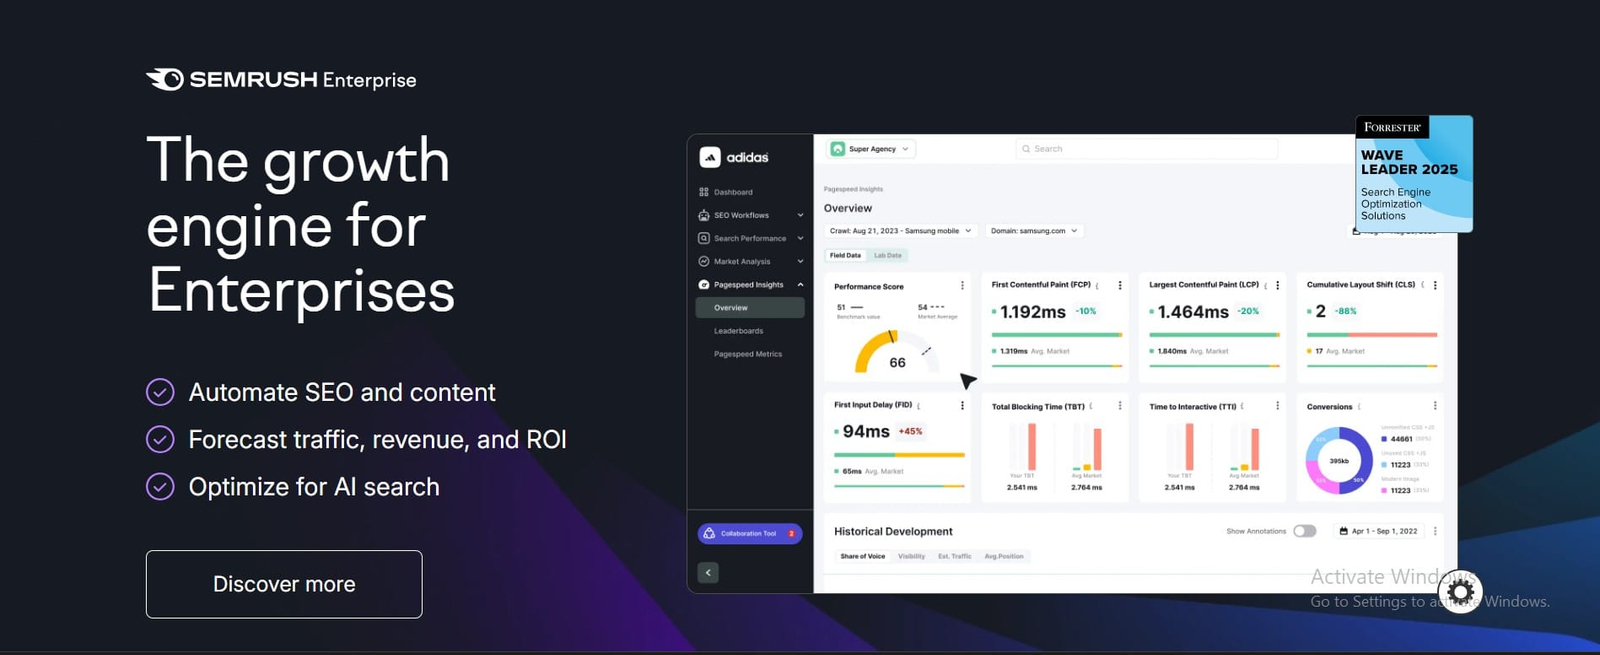
Task: Open the Time to Interactive card menu
Action: pyautogui.click(x=1277, y=405)
